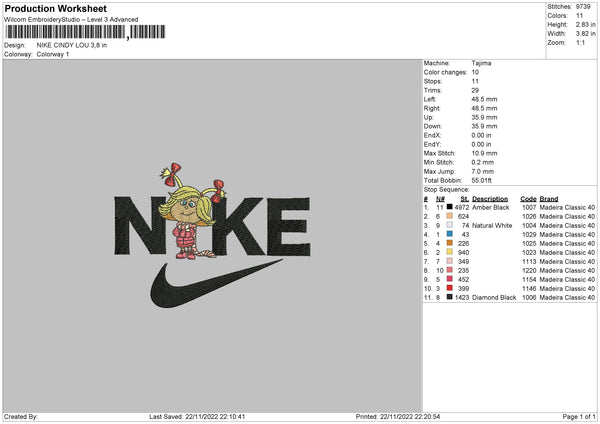Screen dimensions: 600x424
Task: Click the Diamond Black description text
Action: click(x=494, y=297)
